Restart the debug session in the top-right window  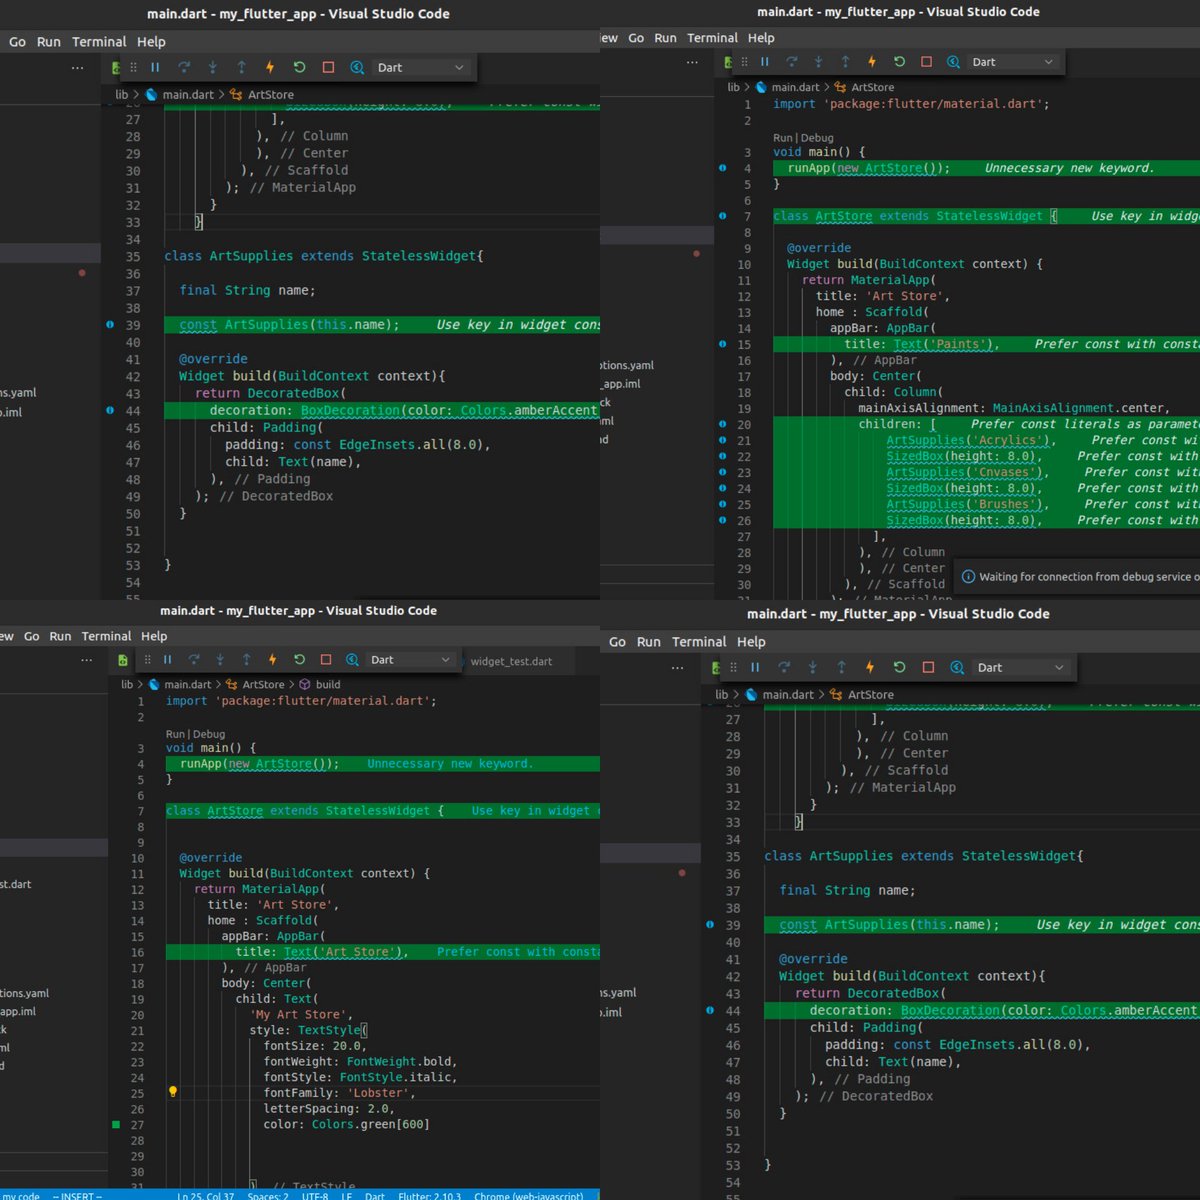pos(899,62)
